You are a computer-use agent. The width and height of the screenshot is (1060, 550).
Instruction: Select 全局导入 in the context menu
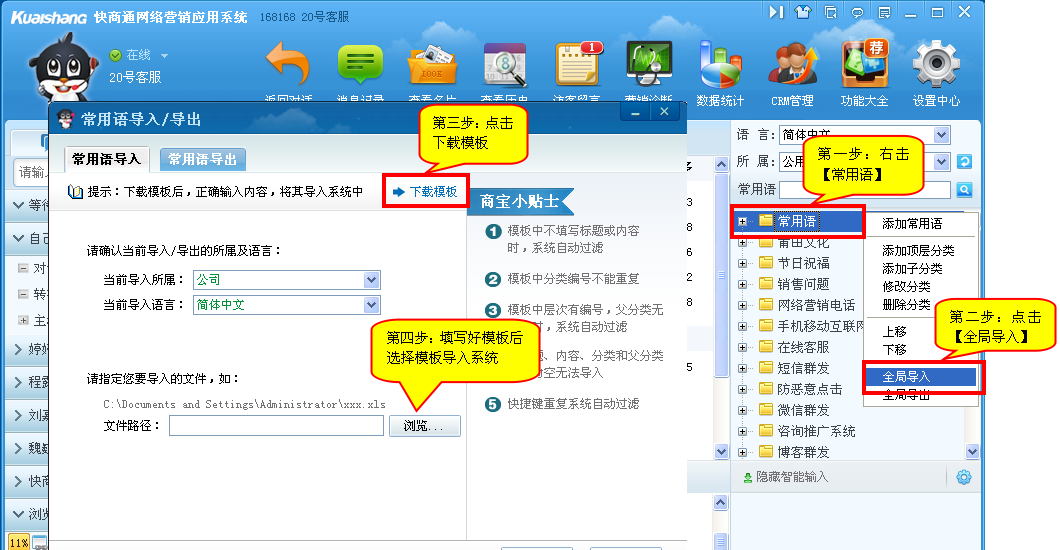(x=907, y=377)
